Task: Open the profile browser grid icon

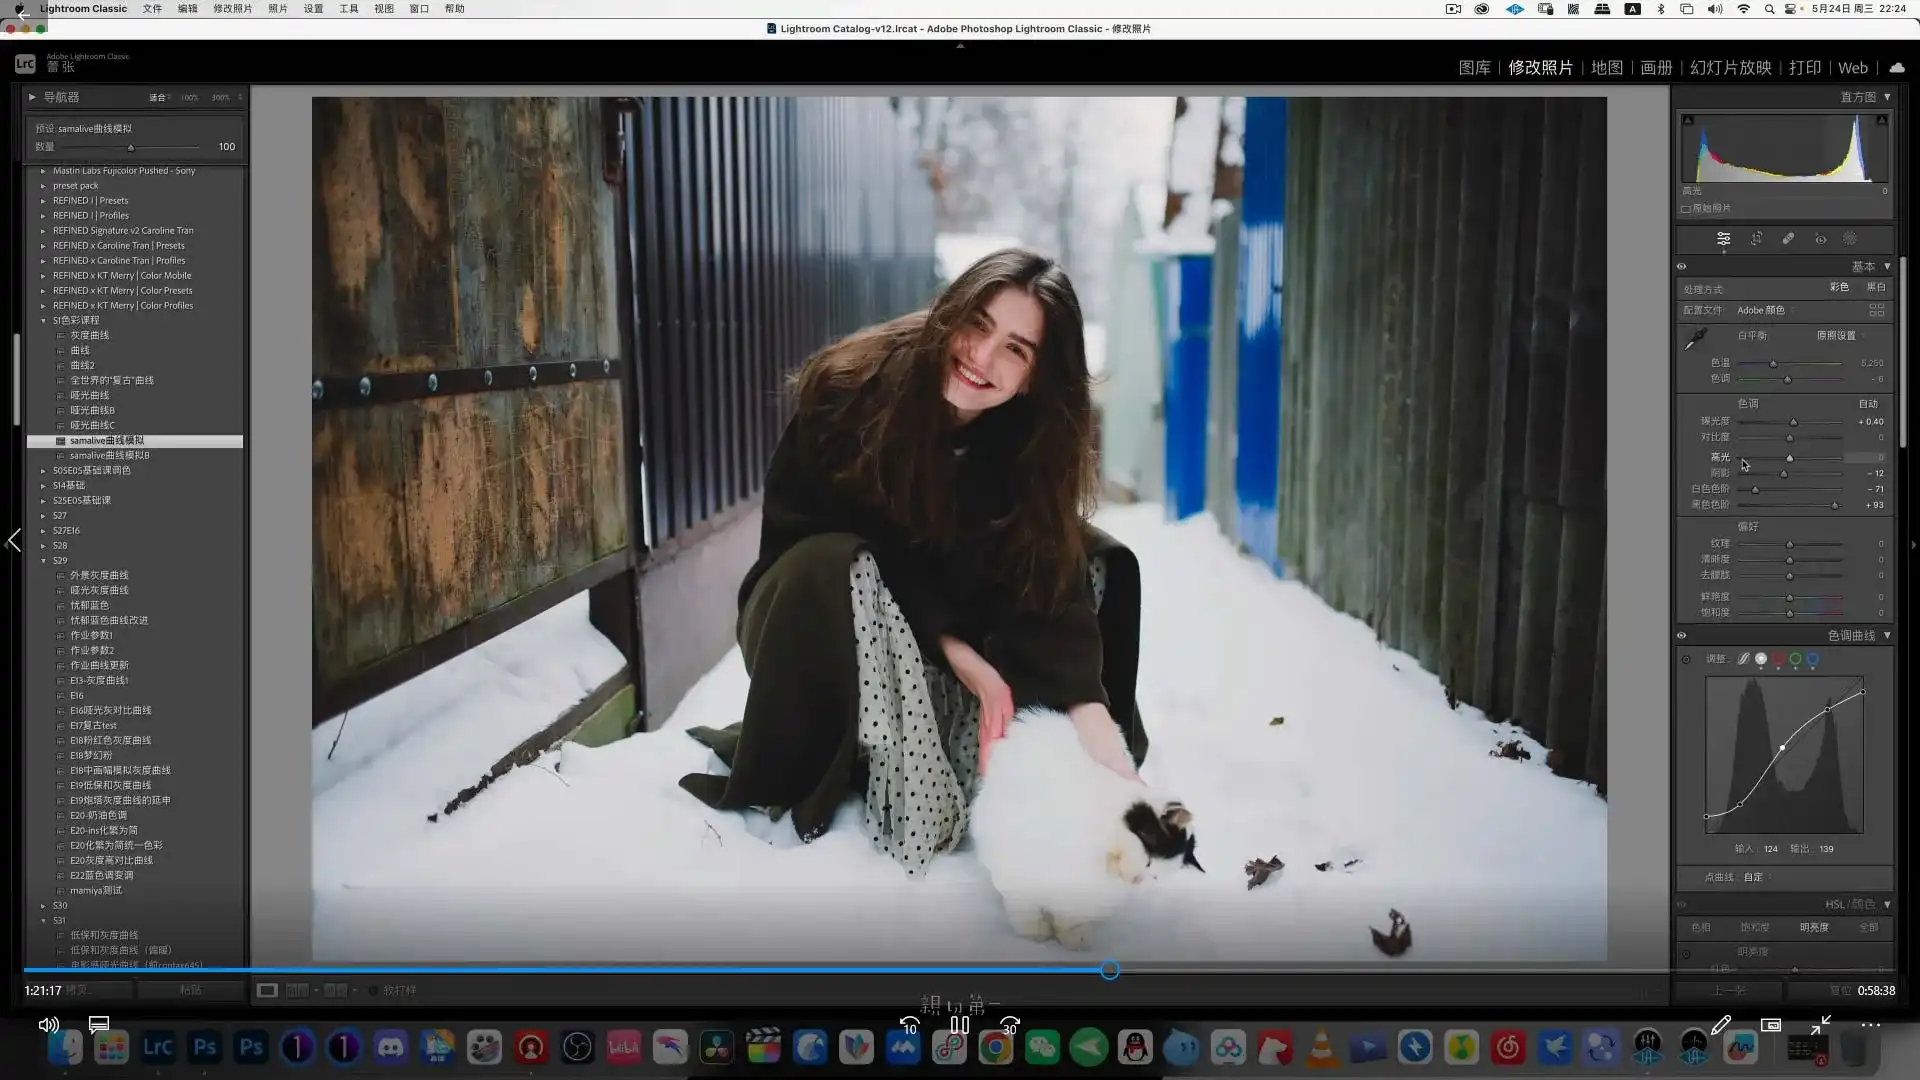Action: tap(1876, 310)
